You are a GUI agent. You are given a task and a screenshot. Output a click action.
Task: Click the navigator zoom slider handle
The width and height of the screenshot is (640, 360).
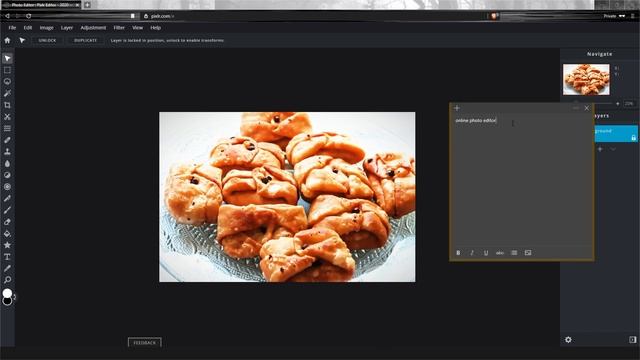point(576,102)
